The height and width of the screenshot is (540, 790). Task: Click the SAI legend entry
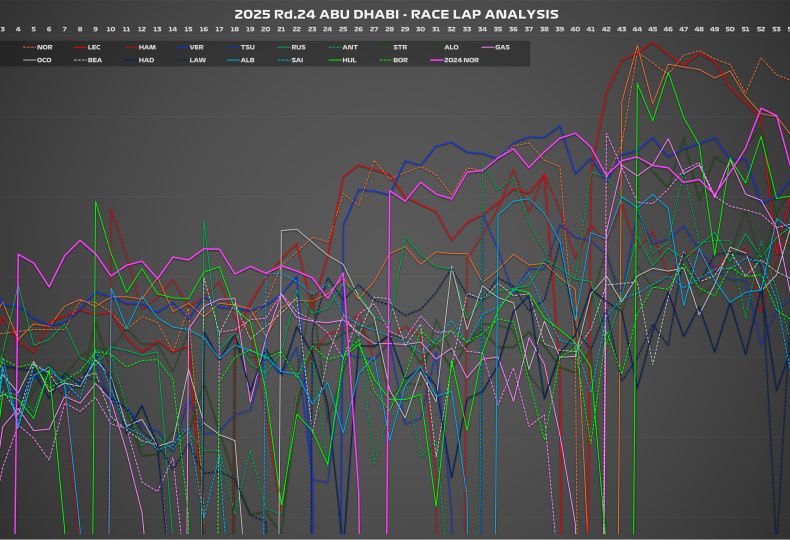tap(298, 60)
